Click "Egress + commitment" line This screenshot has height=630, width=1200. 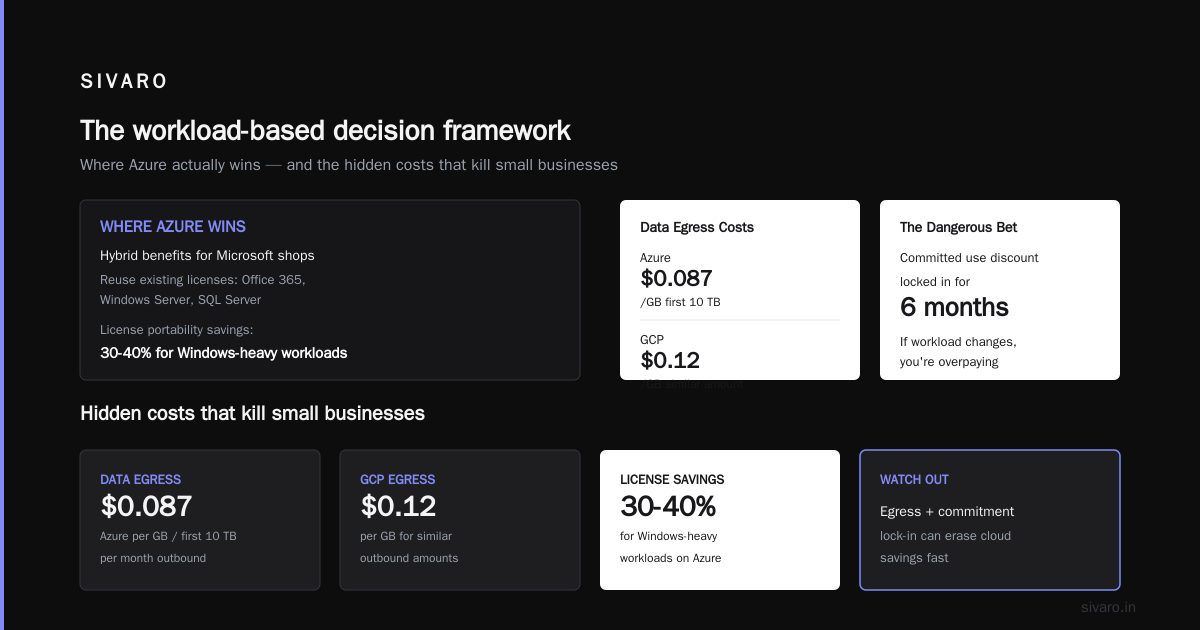pyautogui.click(x=947, y=512)
